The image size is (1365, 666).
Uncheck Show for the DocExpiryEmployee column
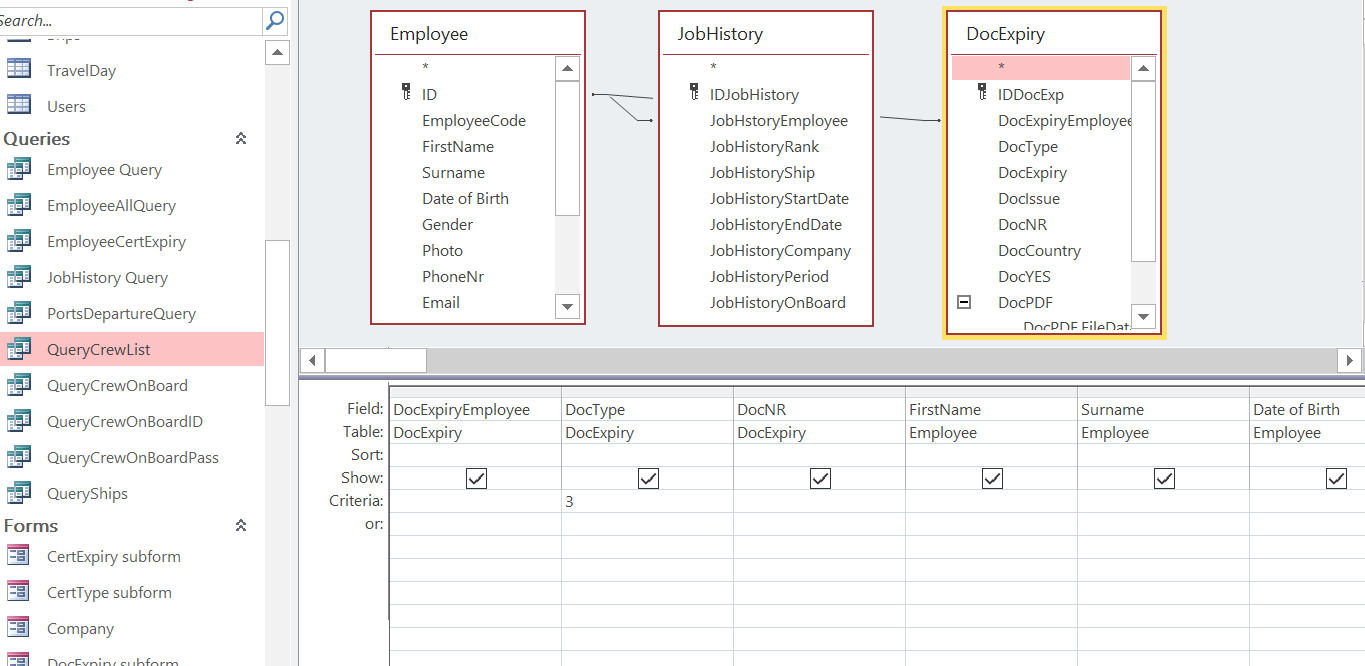tap(476, 479)
